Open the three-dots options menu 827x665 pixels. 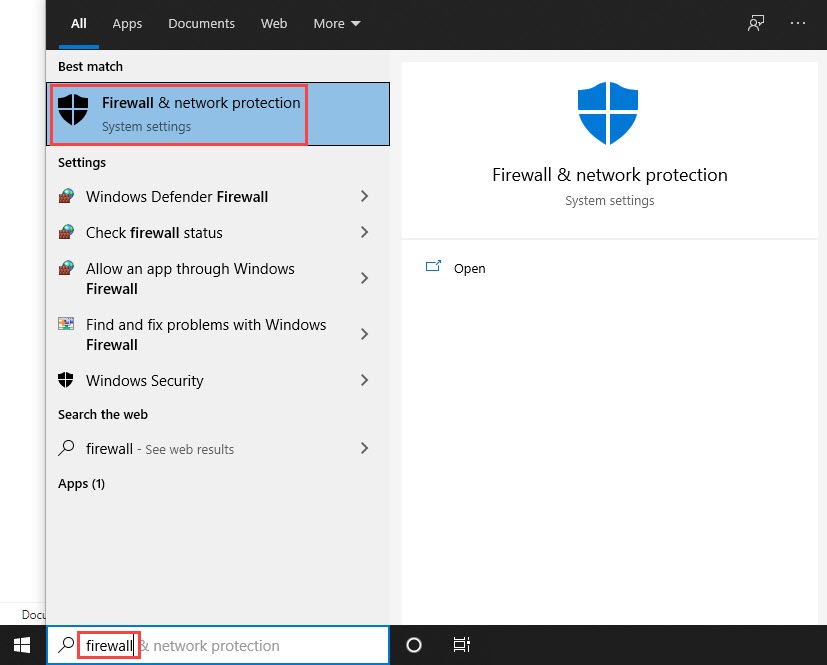click(x=797, y=23)
